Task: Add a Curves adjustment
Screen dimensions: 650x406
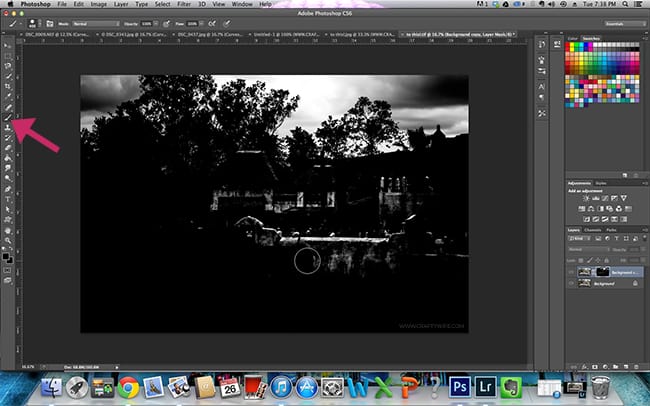Action: (605, 198)
